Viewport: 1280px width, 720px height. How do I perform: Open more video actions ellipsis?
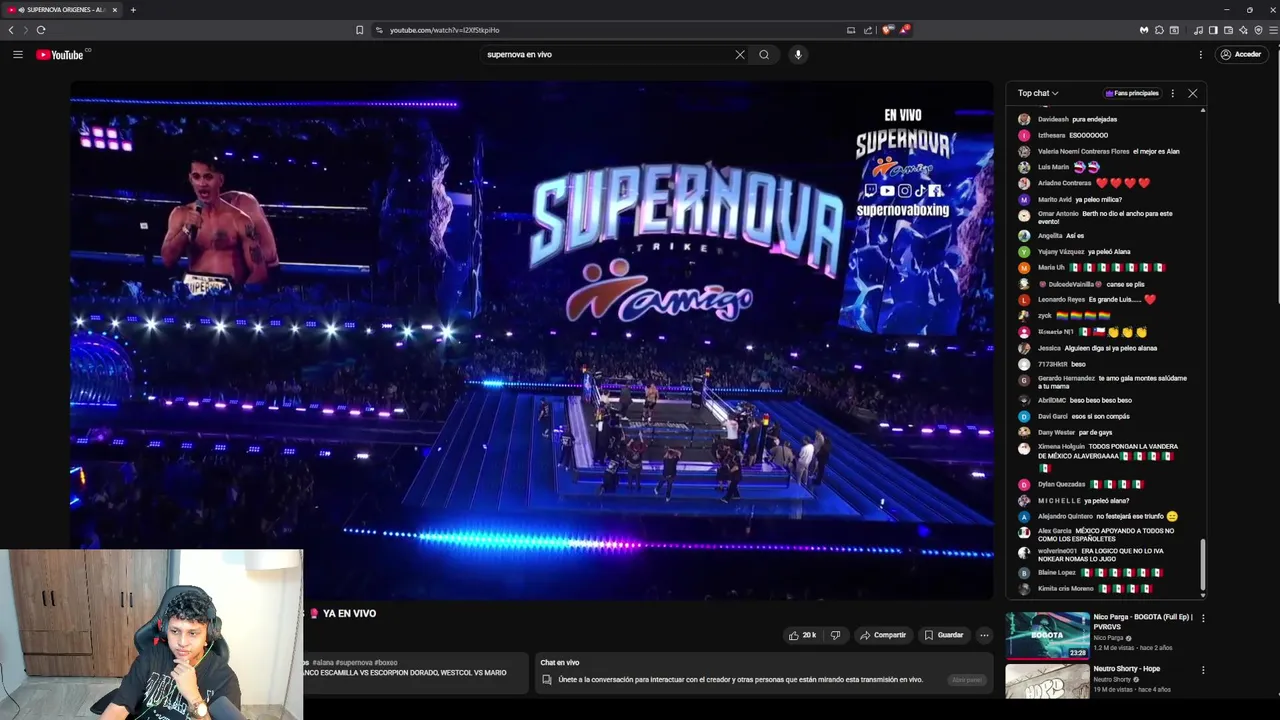click(984, 635)
